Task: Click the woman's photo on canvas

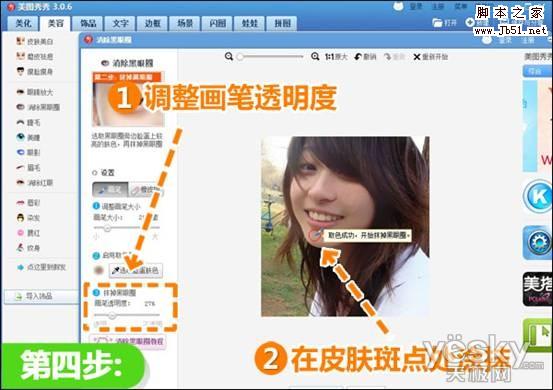Action: [x=345, y=226]
